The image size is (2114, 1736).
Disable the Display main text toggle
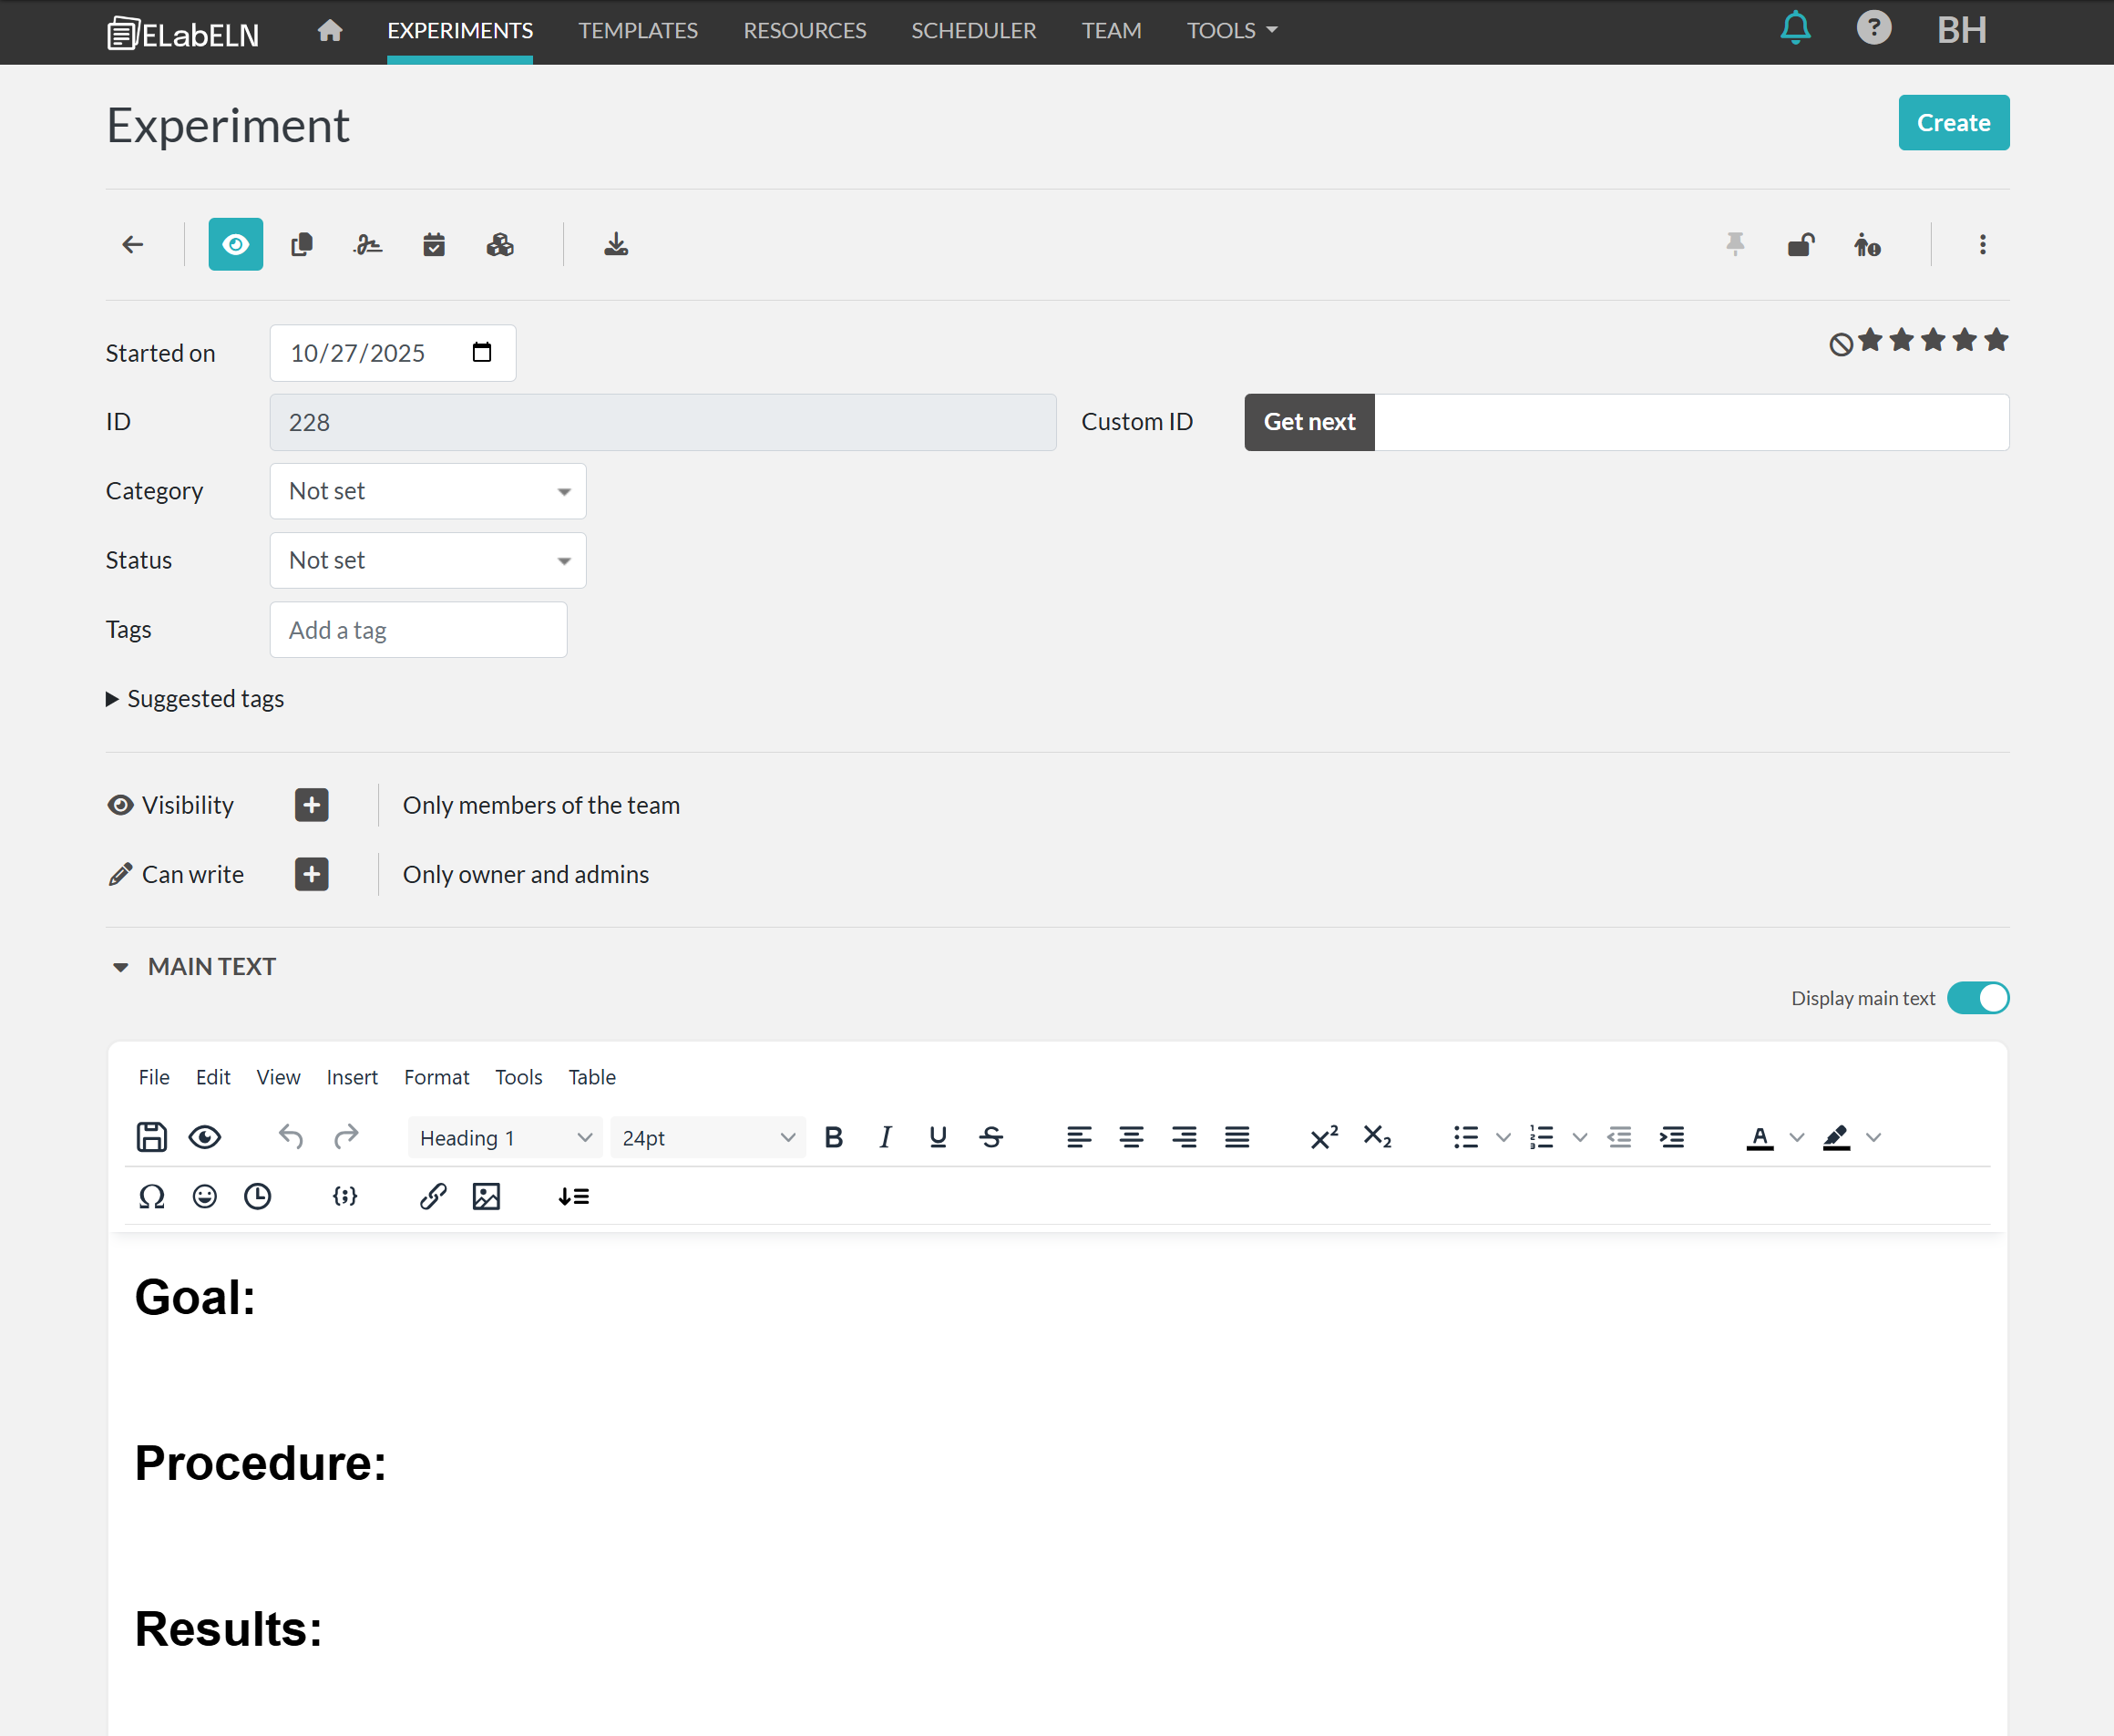coord(1978,997)
